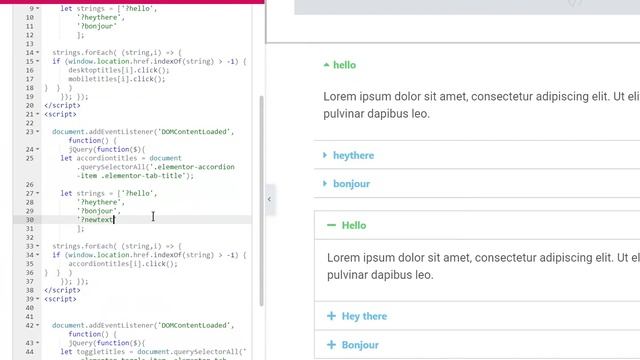Fold the script tag at line 39

tap(38, 299)
